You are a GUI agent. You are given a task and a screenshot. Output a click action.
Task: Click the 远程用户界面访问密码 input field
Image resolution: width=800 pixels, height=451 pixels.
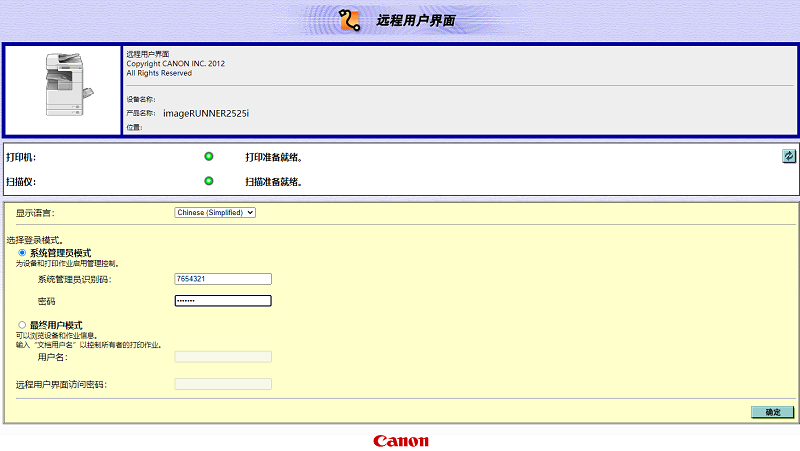pyautogui.click(x=223, y=384)
